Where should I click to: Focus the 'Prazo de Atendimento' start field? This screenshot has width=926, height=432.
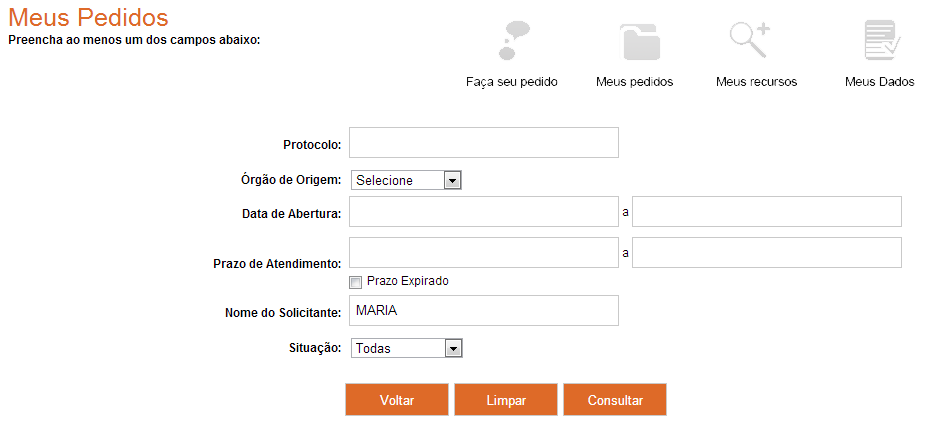coord(484,253)
